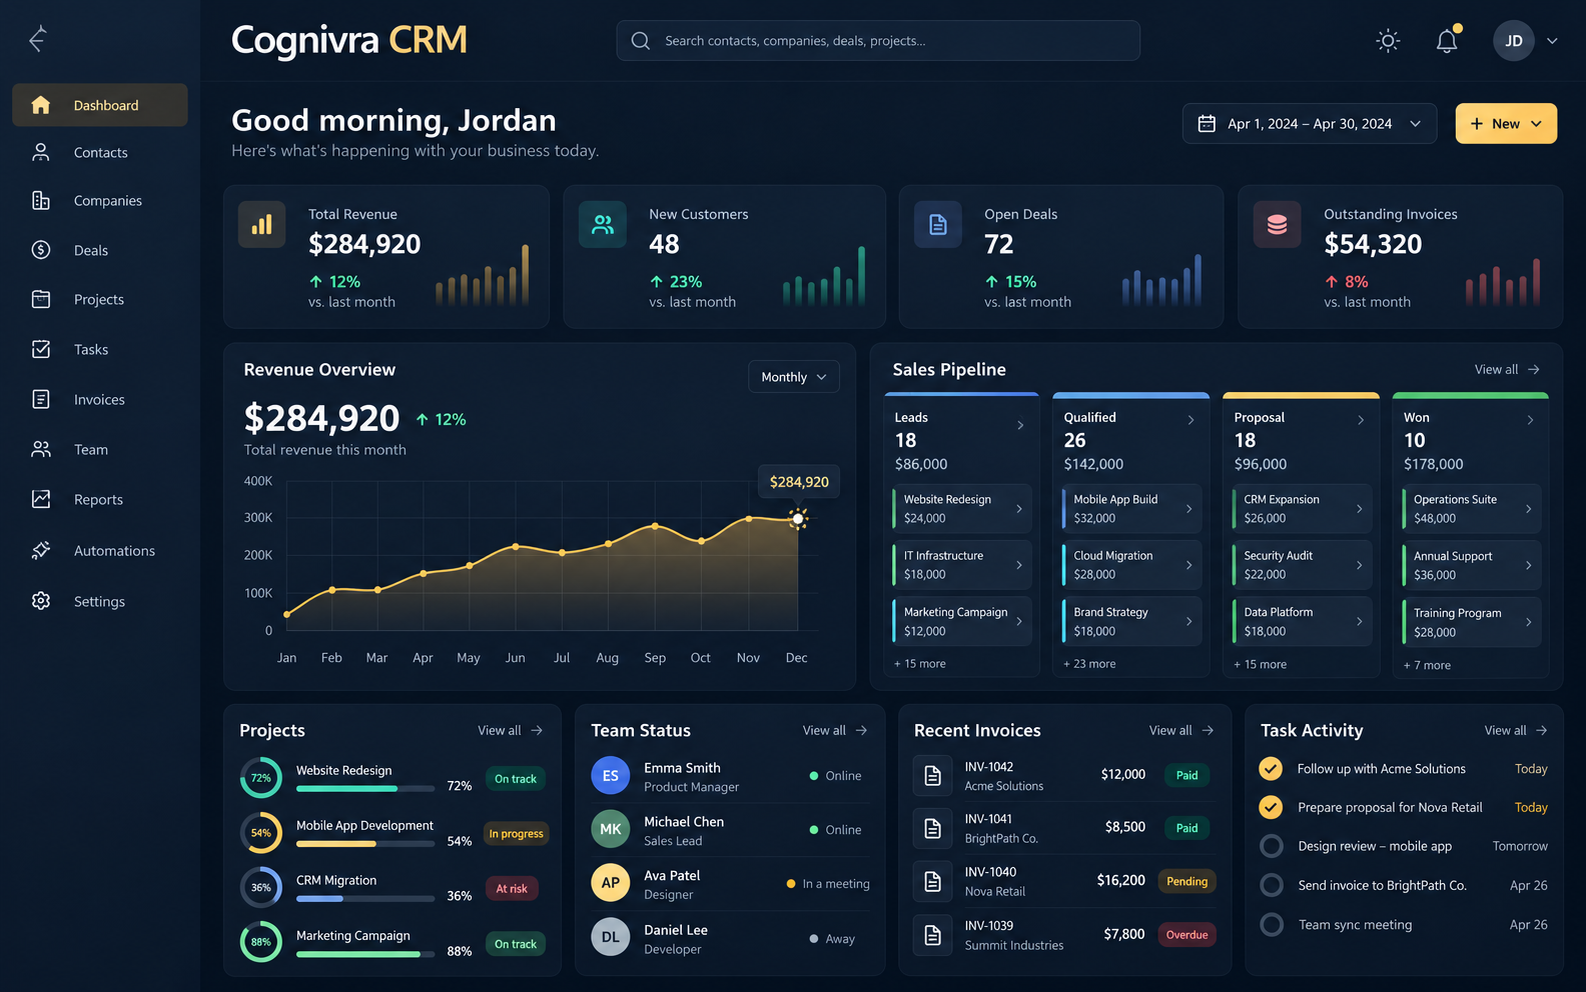Click the Outstanding Invoices coins icon
The width and height of the screenshot is (1586, 992).
pos(1277,224)
